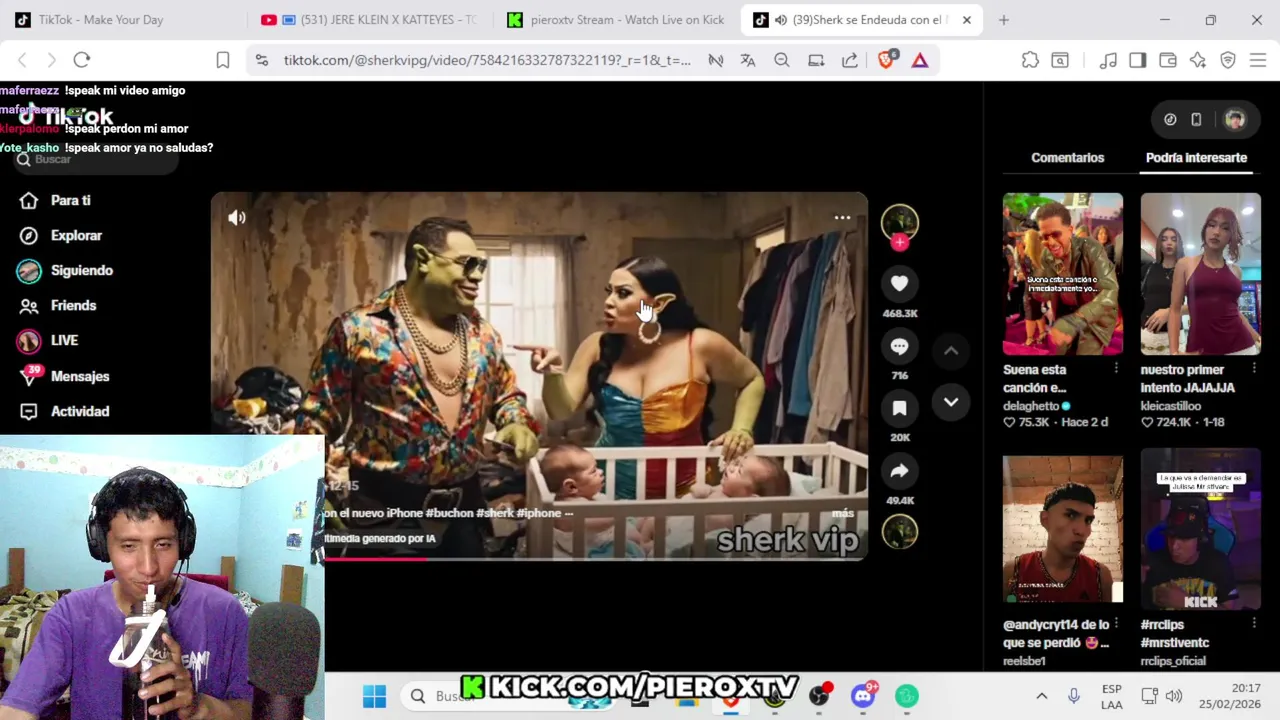This screenshot has width=1280, height=720.
Task: Open TikTok header phone app icon
Action: click(x=1196, y=119)
